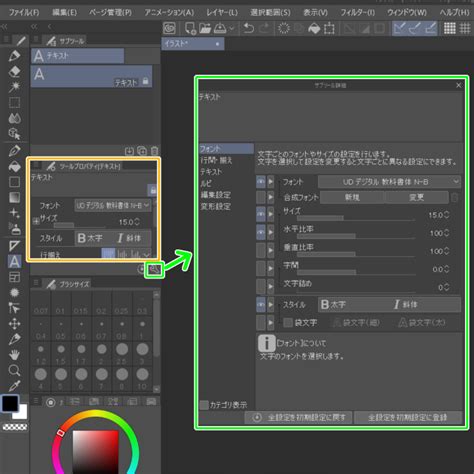
Task: Select the Zoom magnifier tool
Action: [14, 370]
